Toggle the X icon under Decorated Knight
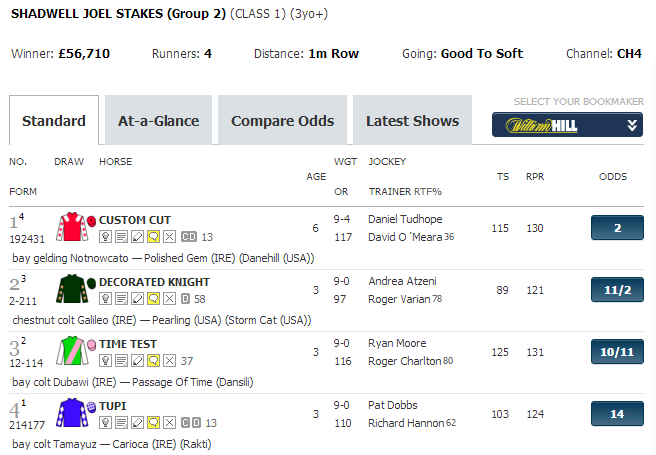The height and width of the screenshot is (455, 656). point(169,299)
